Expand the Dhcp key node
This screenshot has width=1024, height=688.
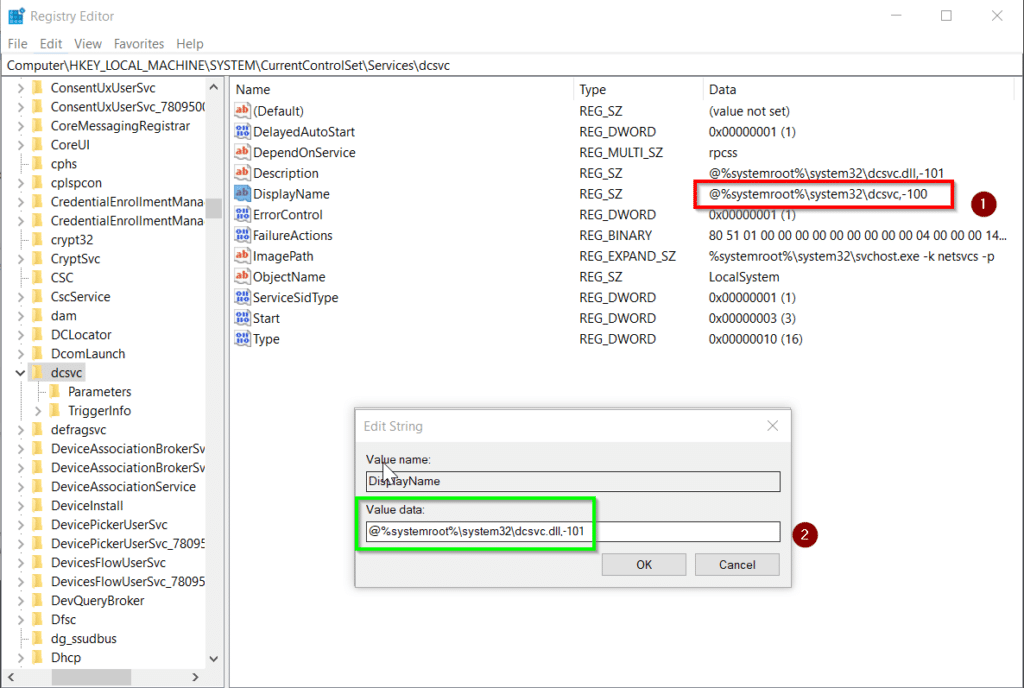pos(20,658)
